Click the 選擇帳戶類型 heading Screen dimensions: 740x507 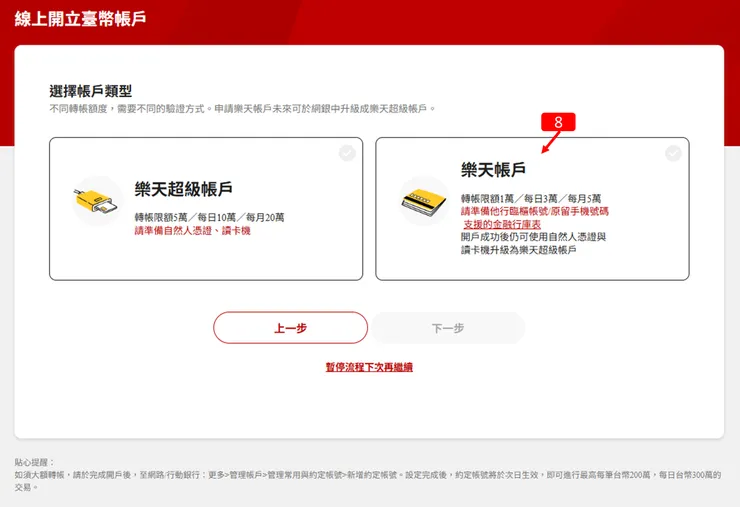[91, 91]
